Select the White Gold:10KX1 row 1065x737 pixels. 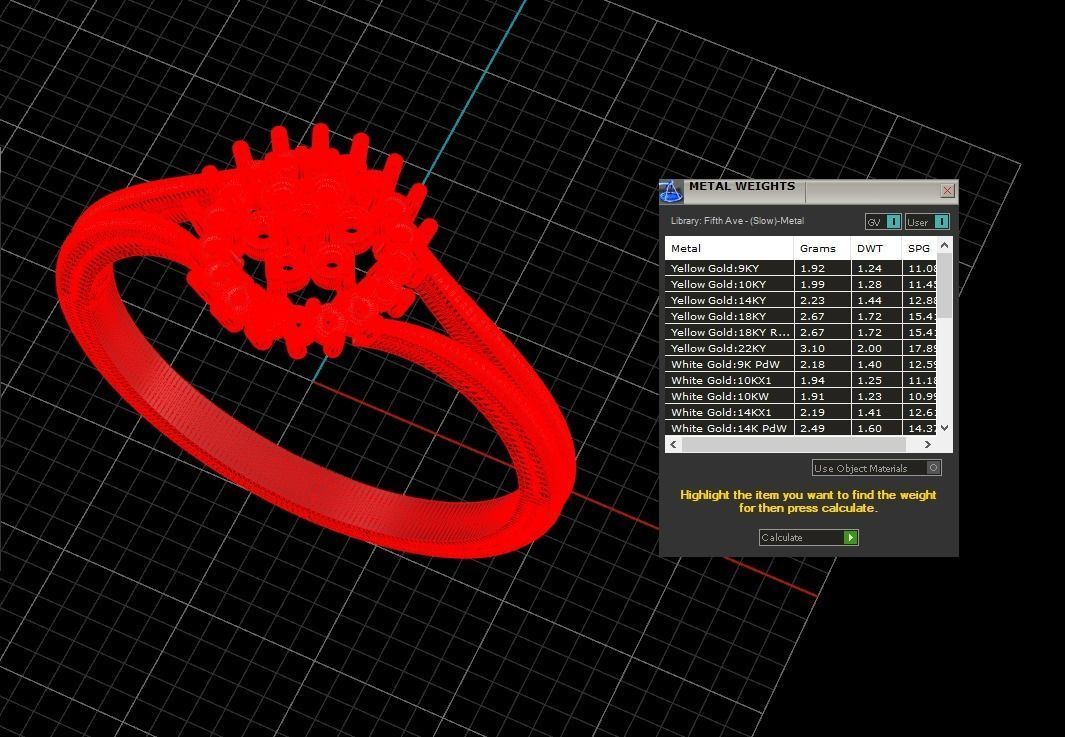point(801,380)
